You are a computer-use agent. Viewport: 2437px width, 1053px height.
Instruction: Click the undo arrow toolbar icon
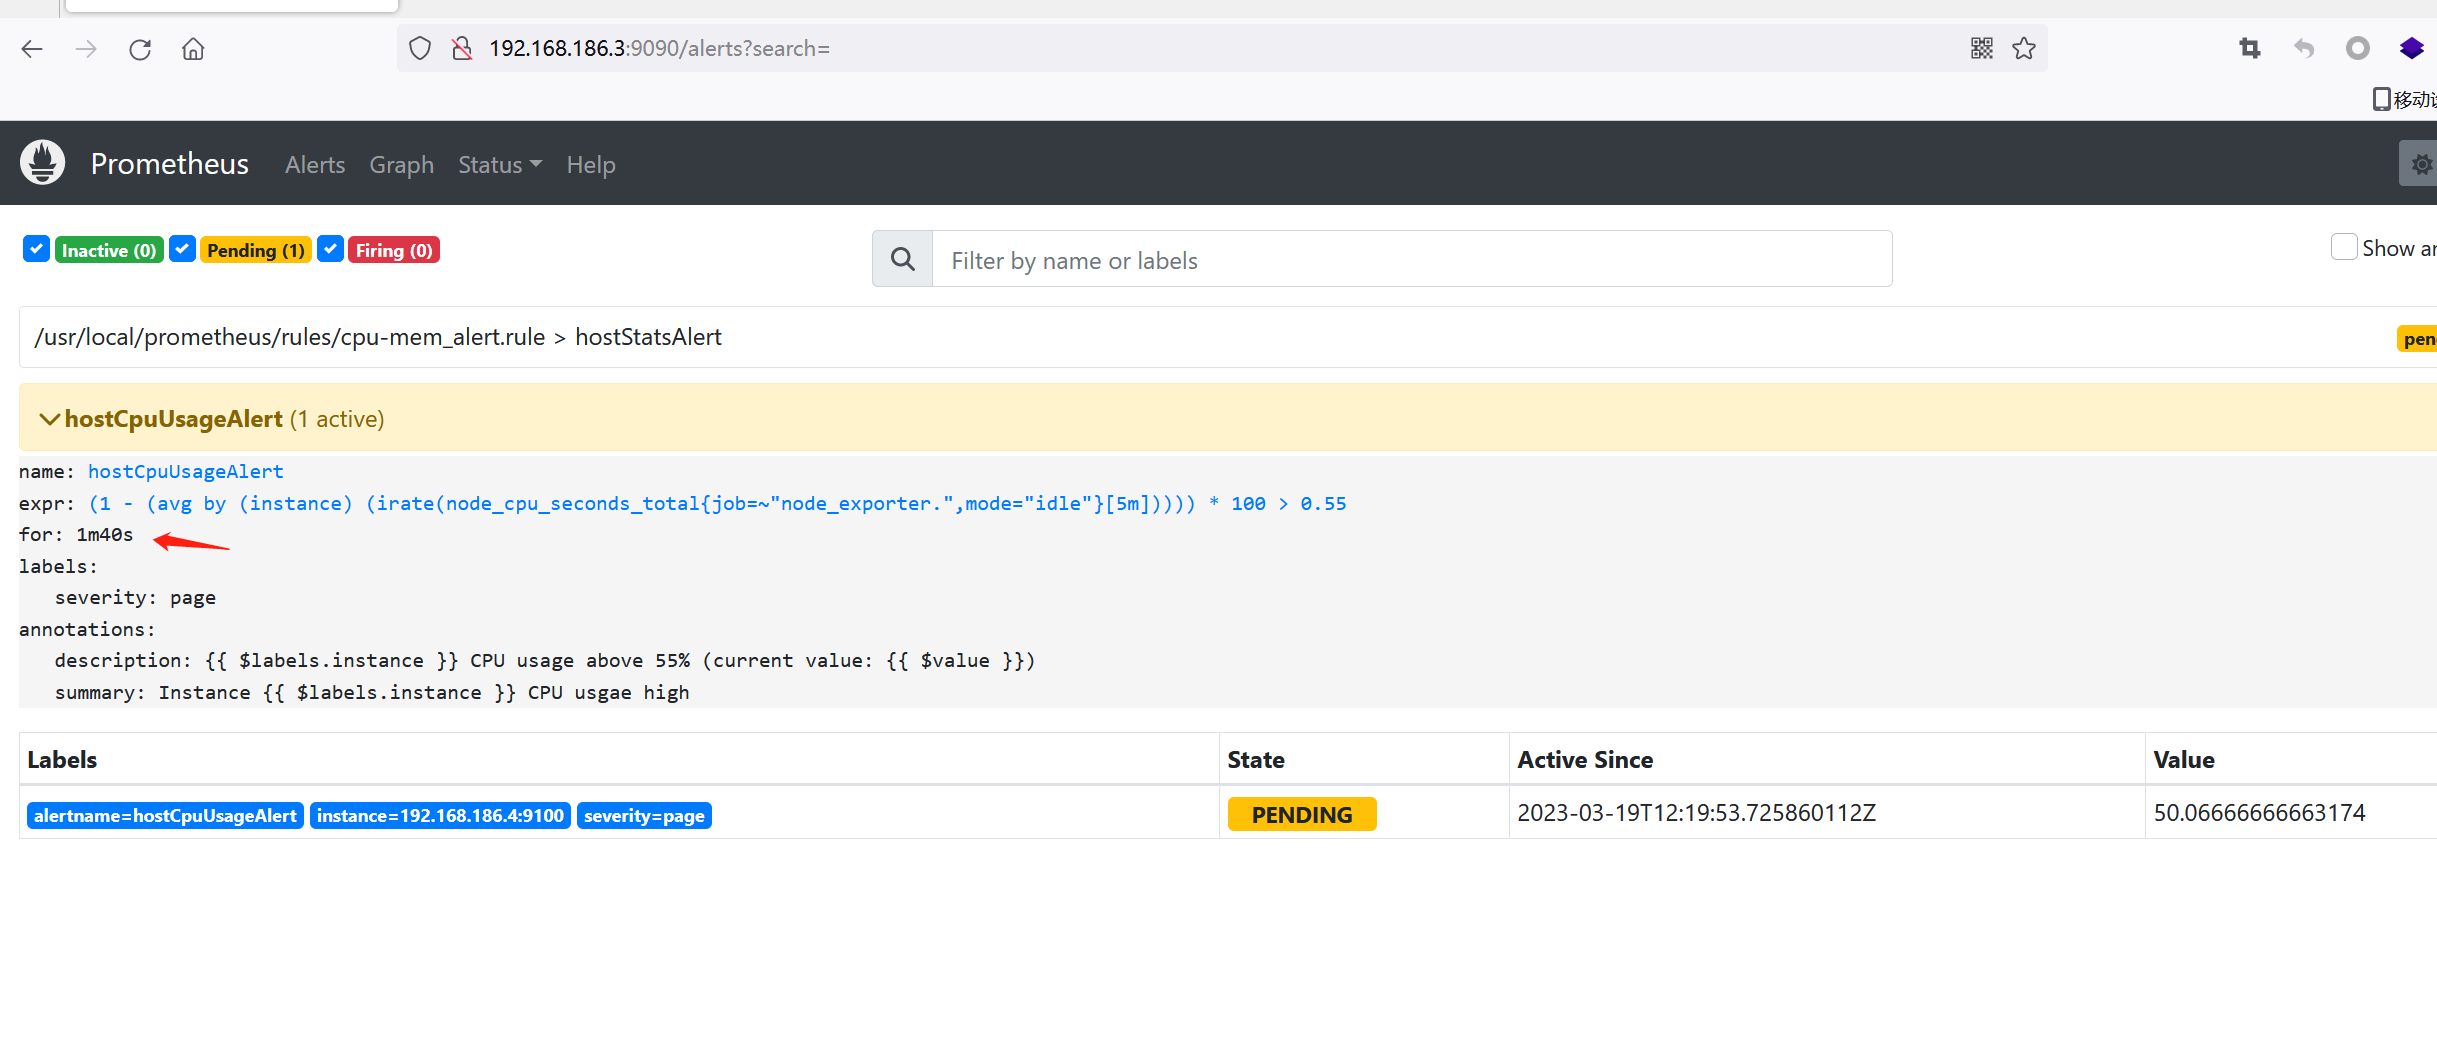coord(2304,48)
